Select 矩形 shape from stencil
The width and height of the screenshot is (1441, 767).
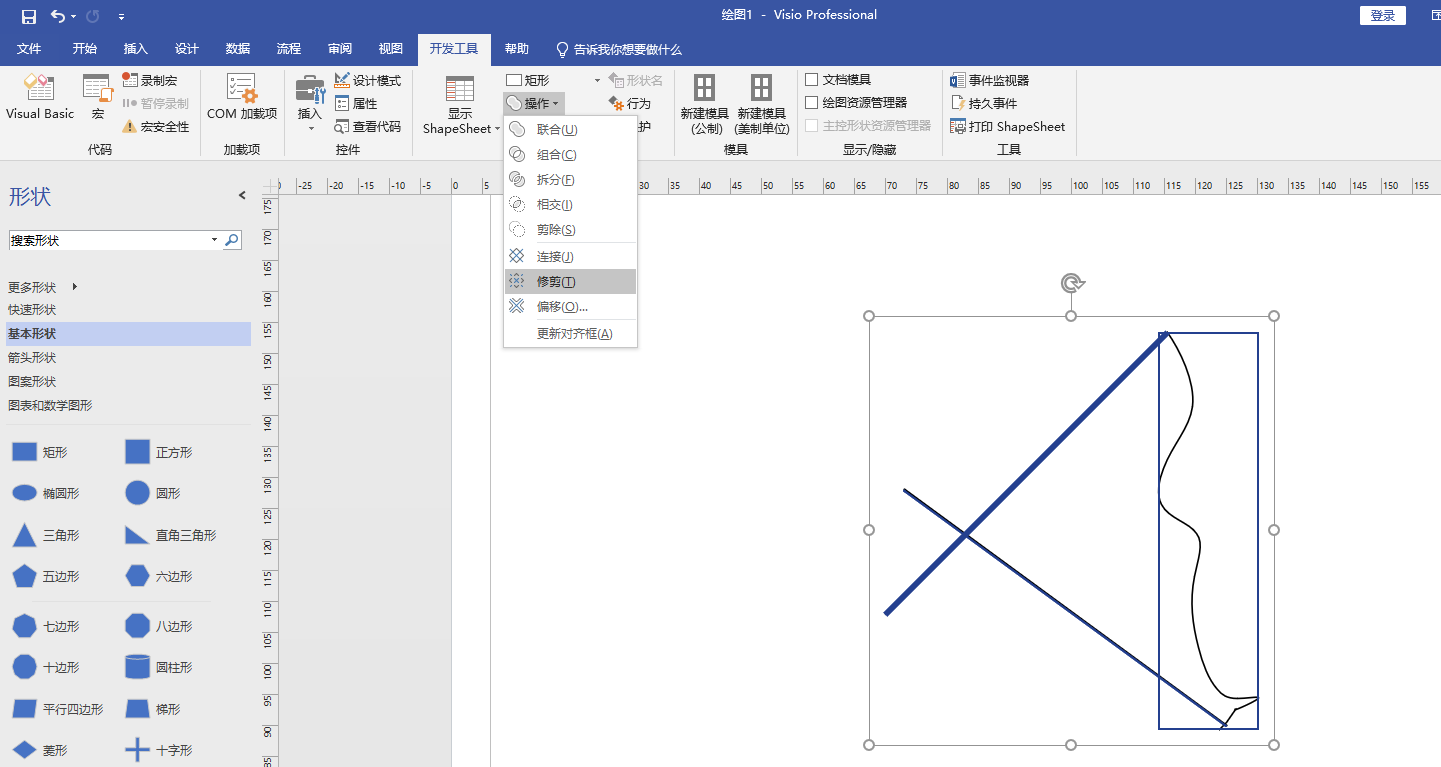click(x=40, y=452)
